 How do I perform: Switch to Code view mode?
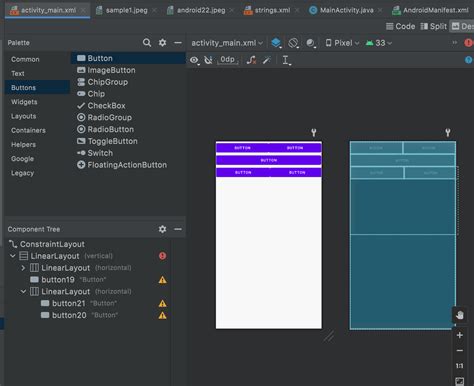click(400, 26)
